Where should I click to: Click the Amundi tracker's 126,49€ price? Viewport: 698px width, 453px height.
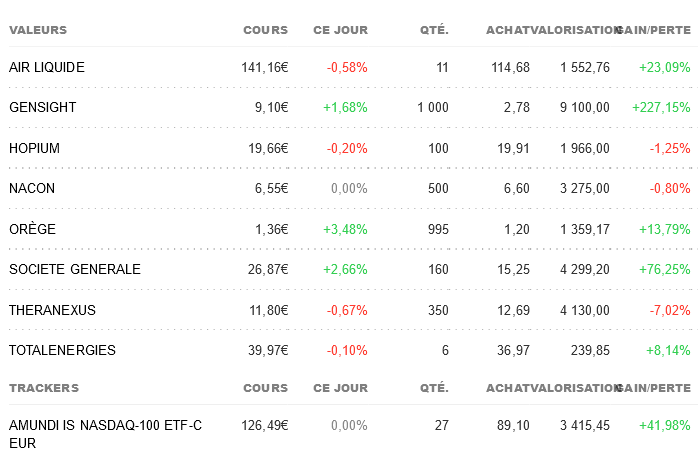tap(265, 425)
